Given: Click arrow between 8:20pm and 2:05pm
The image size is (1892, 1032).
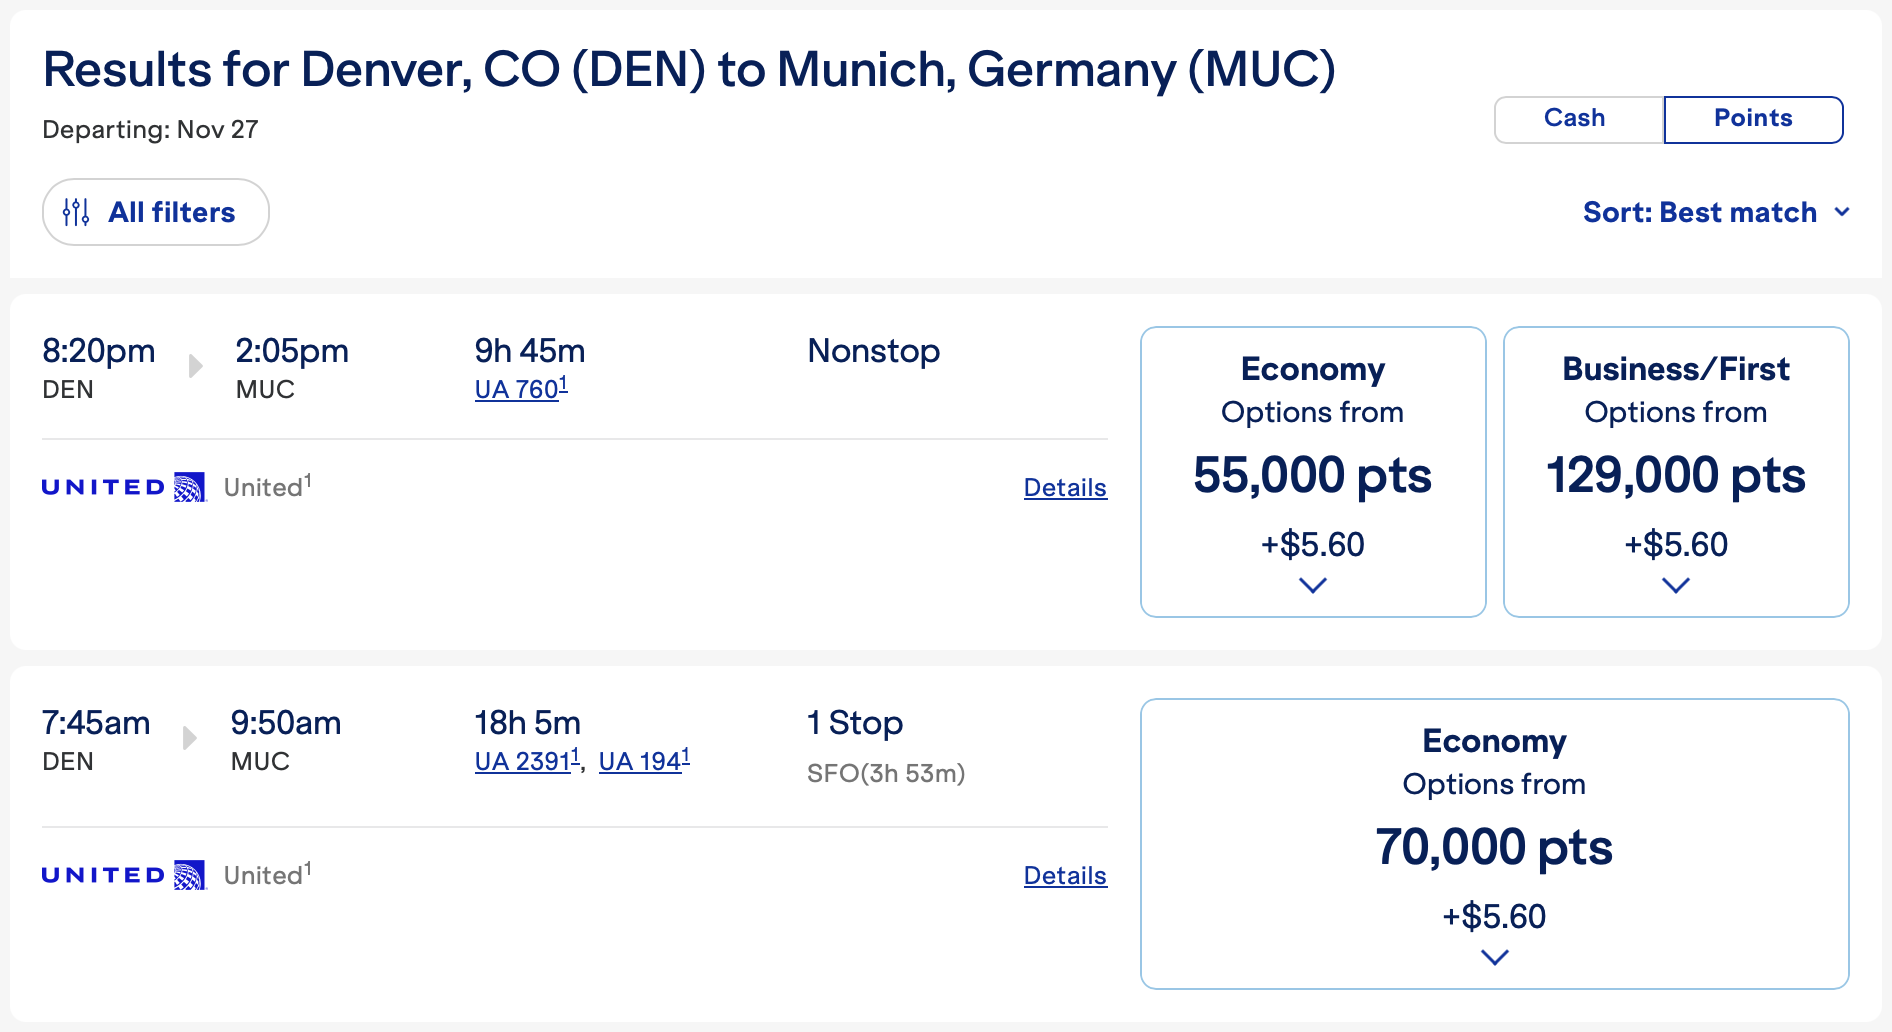Looking at the screenshot, I should click(x=196, y=366).
